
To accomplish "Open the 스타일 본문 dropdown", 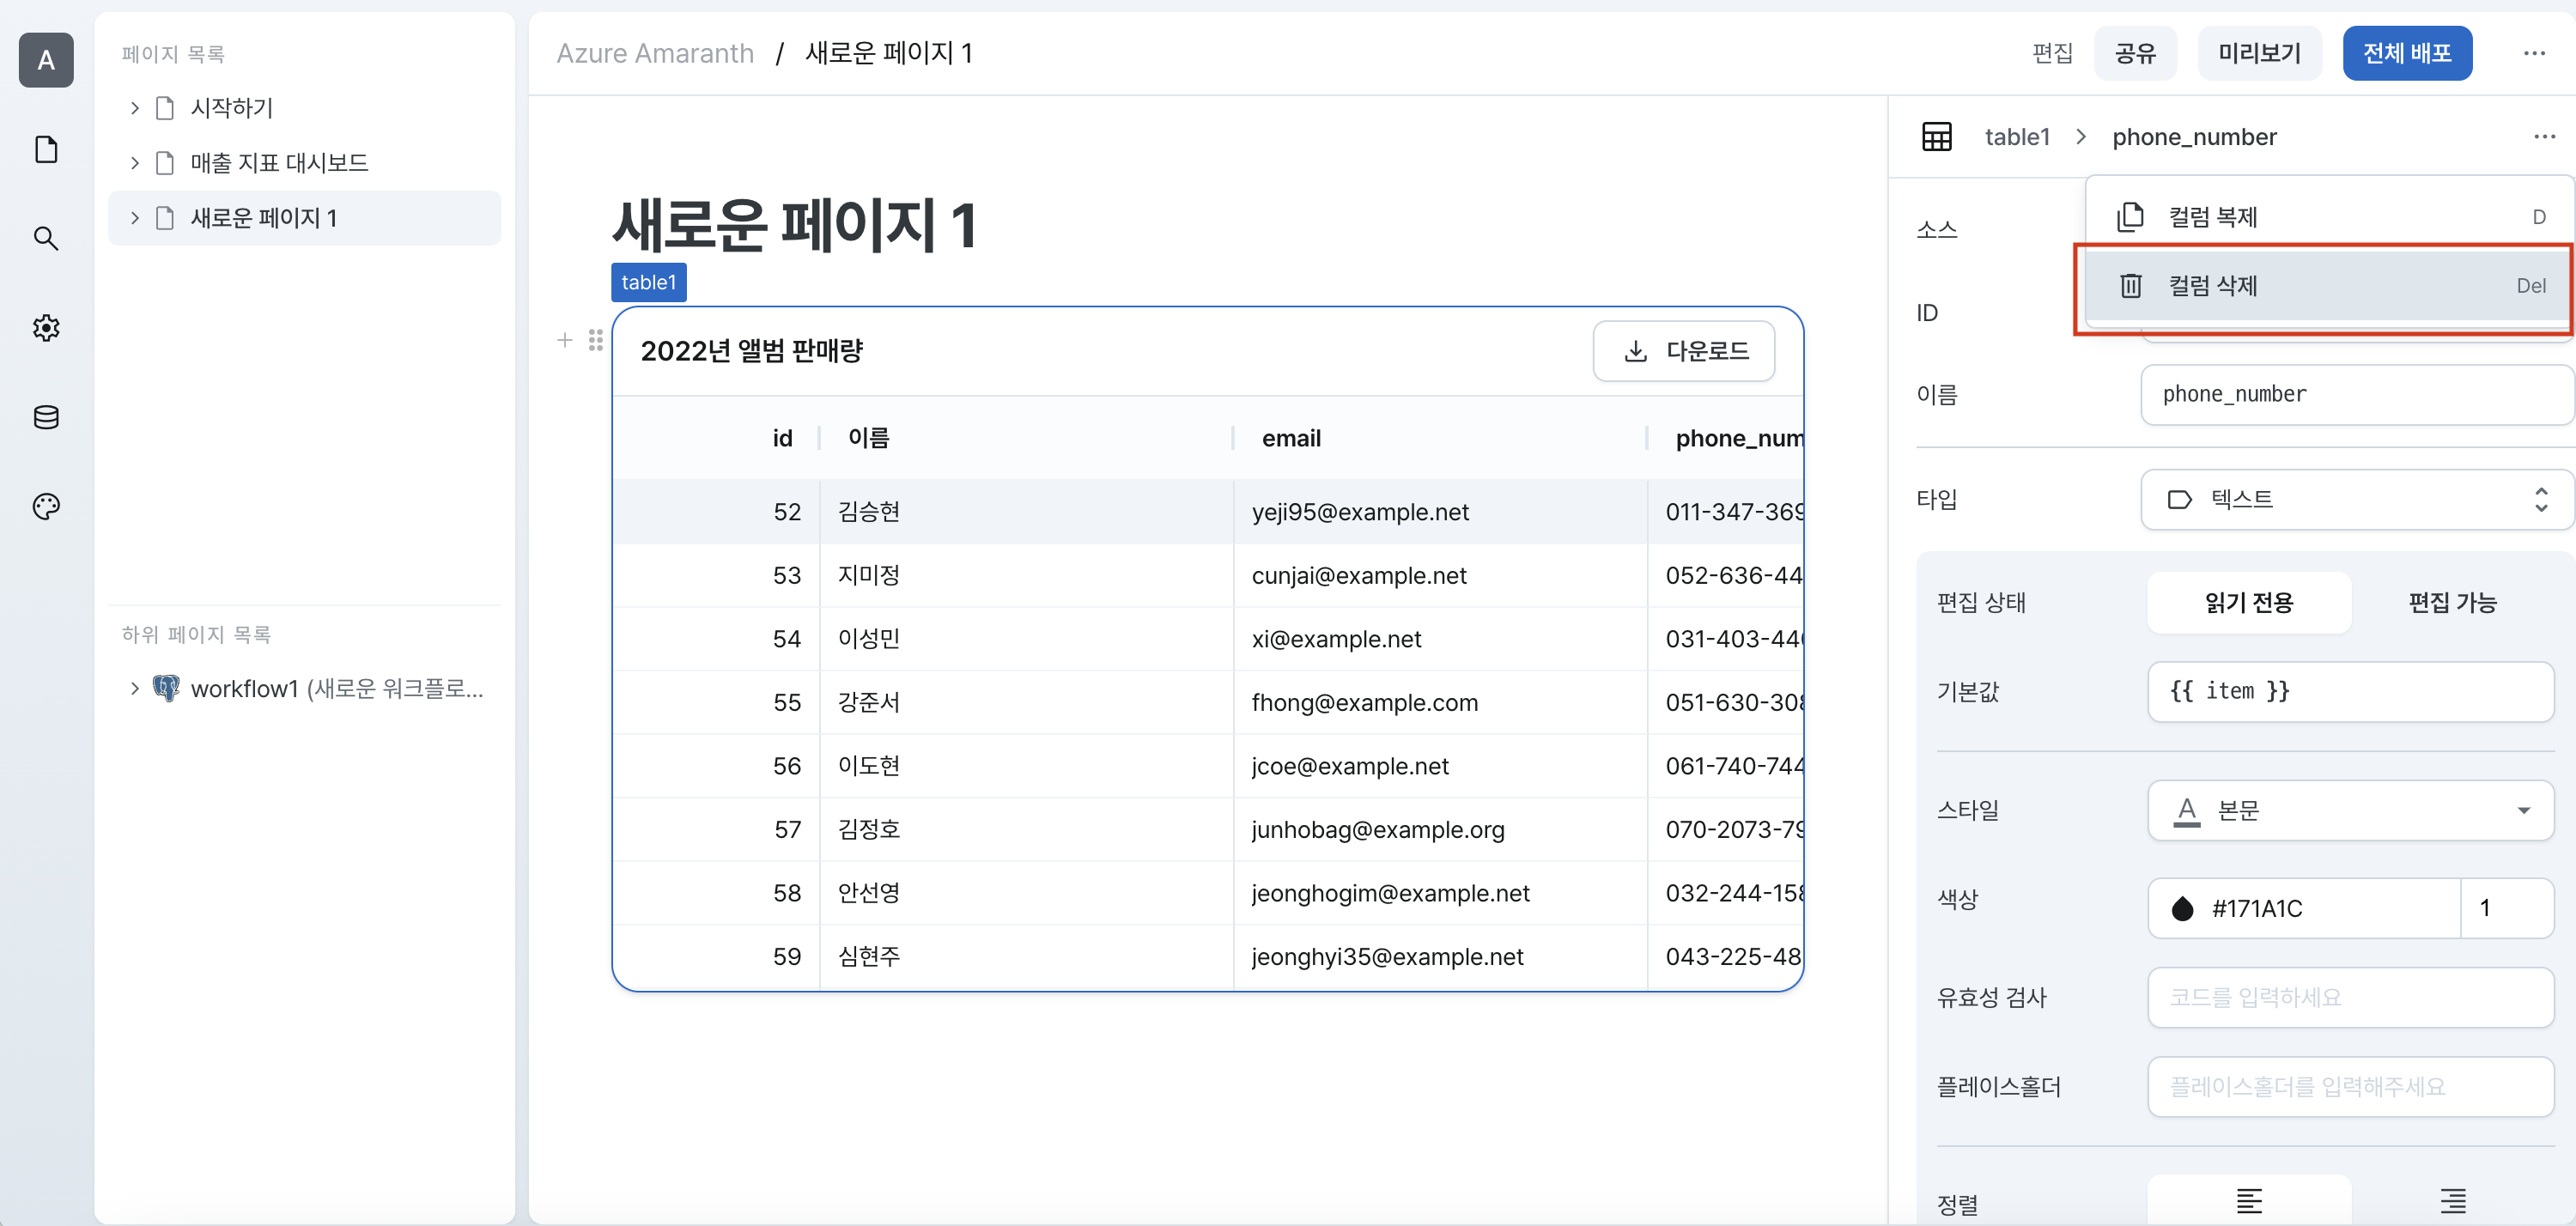I will click(2350, 810).
